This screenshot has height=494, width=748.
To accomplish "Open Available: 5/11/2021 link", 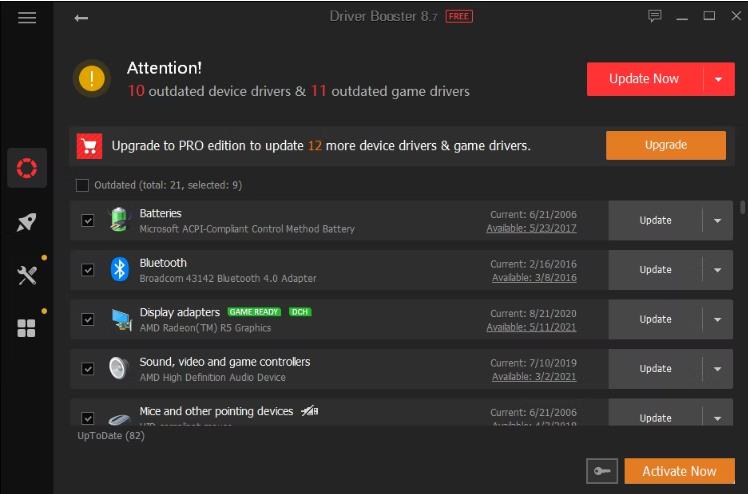I will coord(531,328).
